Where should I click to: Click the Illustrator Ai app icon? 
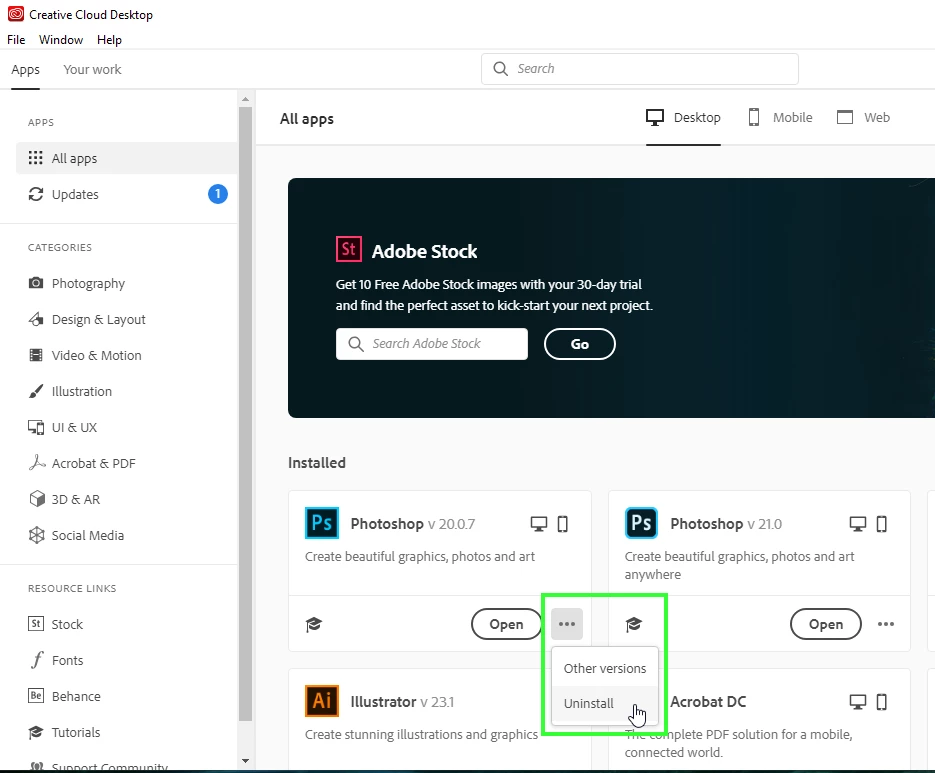[x=322, y=701]
